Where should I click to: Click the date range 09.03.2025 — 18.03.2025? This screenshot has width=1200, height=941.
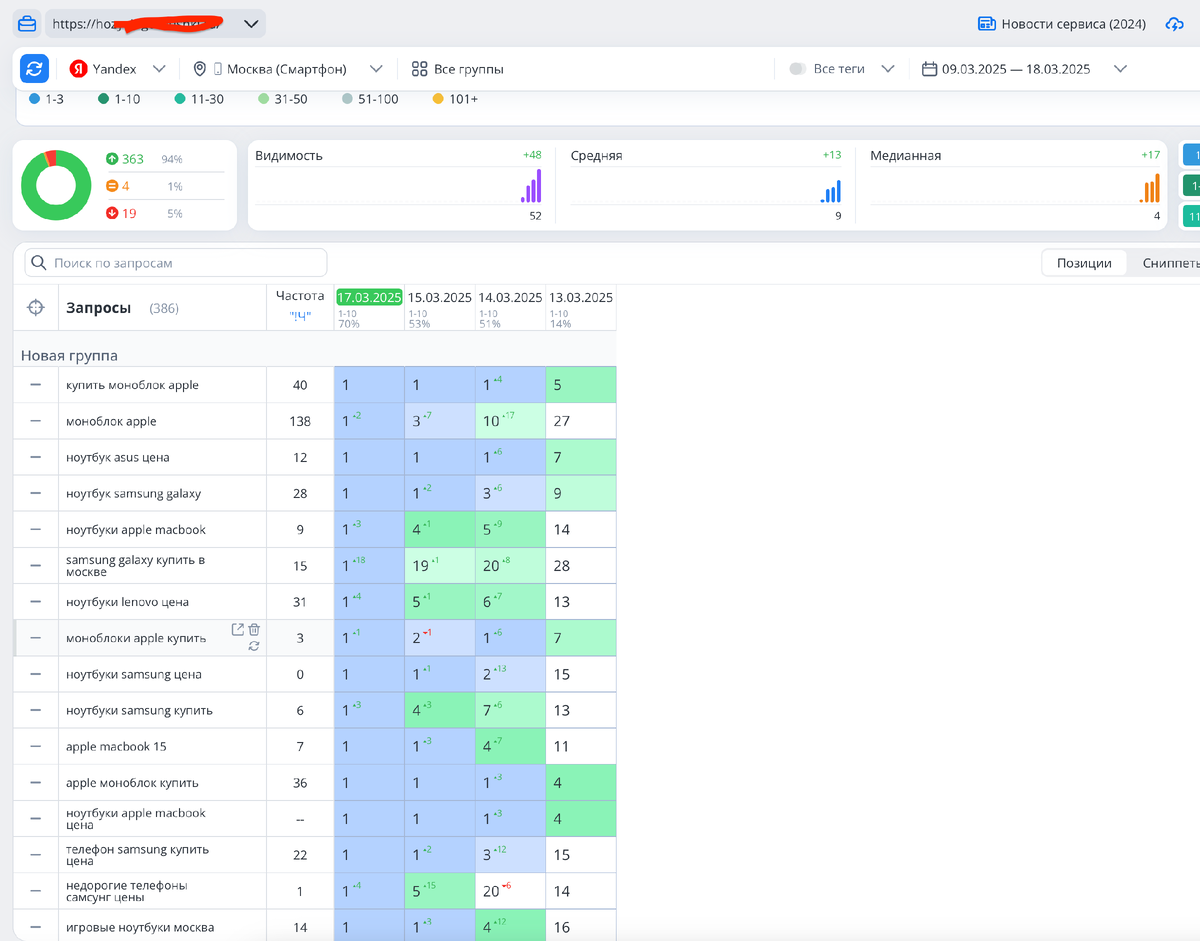coord(1016,69)
